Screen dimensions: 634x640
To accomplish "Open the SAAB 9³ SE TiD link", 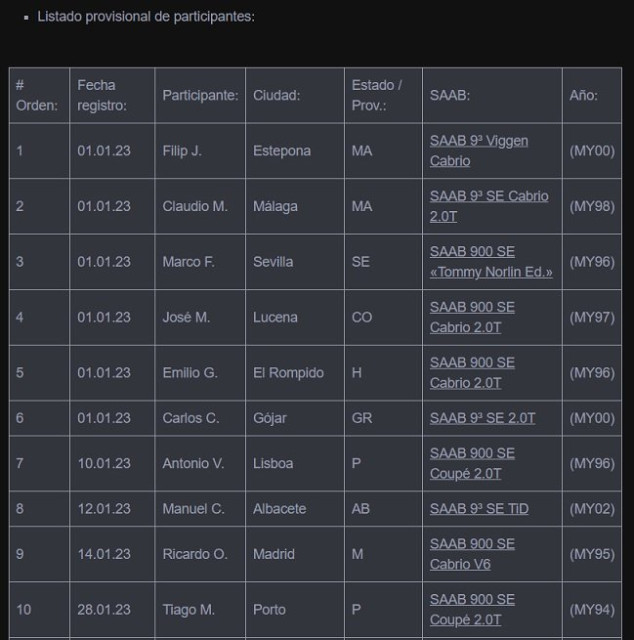I will [x=479, y=509].
